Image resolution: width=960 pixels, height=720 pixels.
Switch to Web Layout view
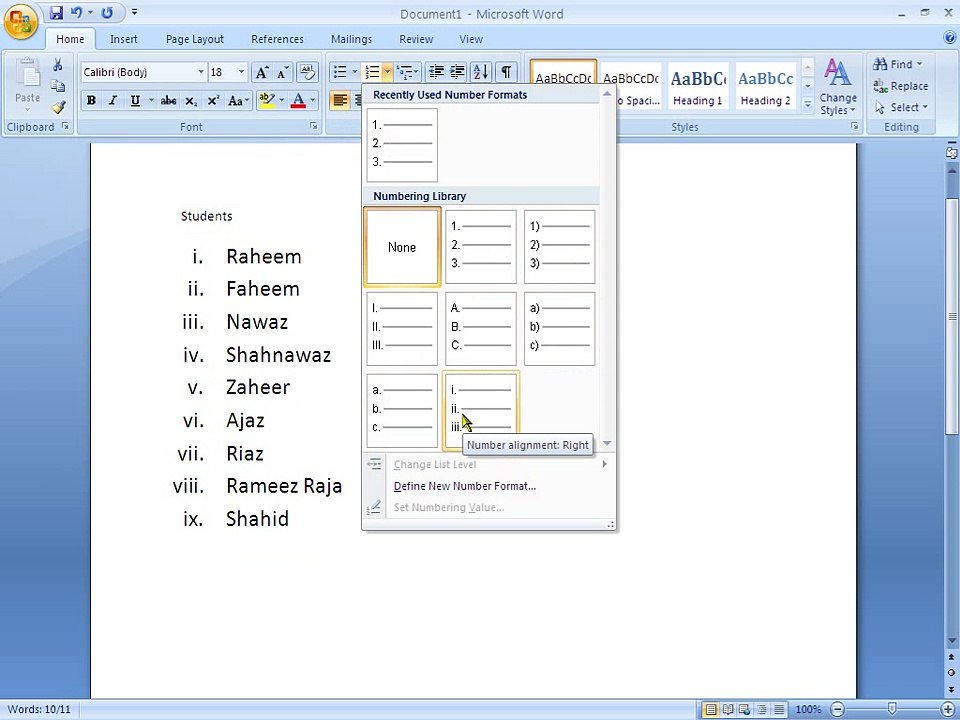pos(744,710)
